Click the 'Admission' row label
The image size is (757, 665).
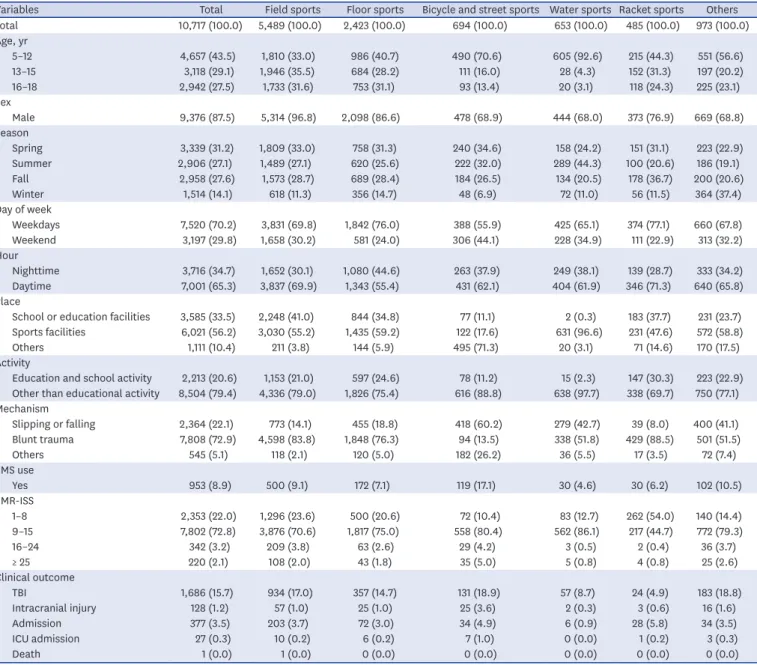click(x=37, y=623)
